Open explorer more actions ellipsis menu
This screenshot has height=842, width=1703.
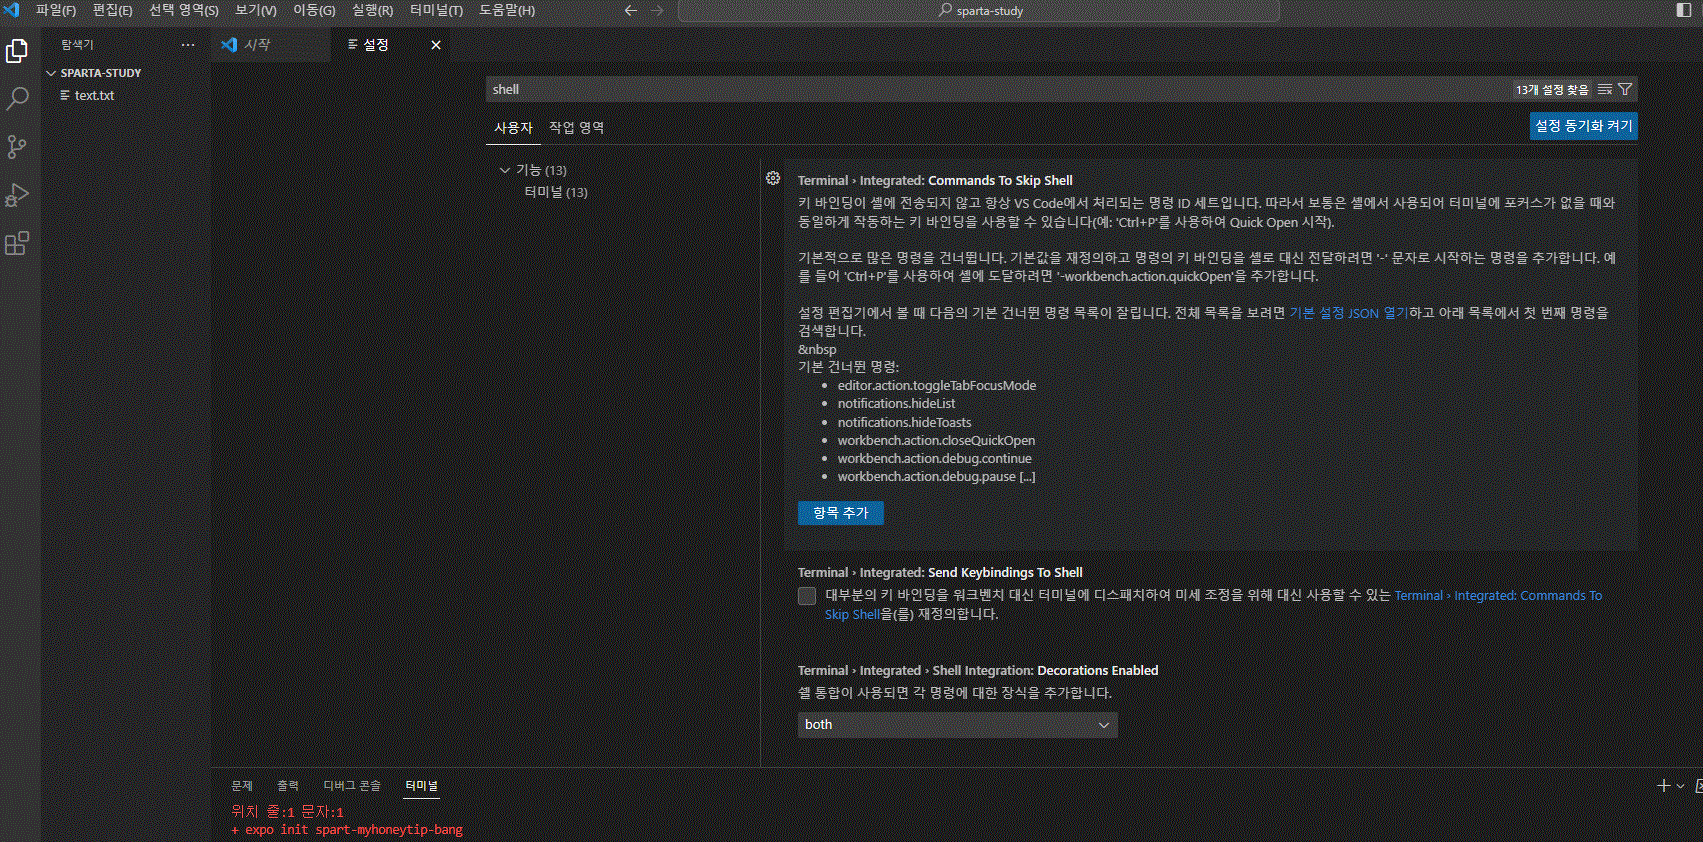point(188,45)
